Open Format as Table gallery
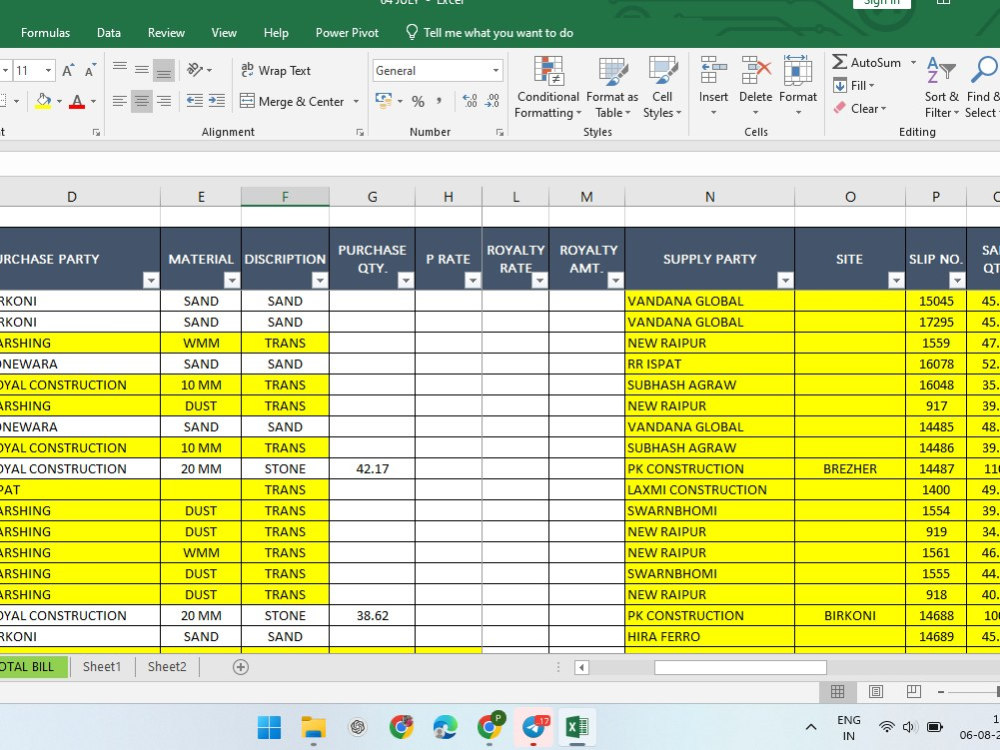This screenshot has width=1000, height=750. click(x=612, y=88)
